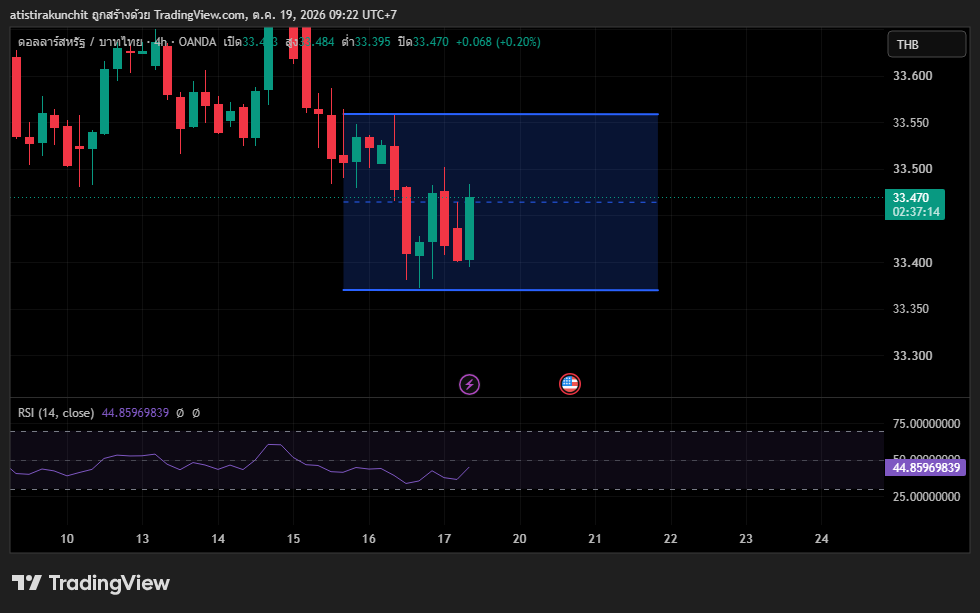Select date 21 on the time axis
The image size is (980, 613).
click(x=595, y=539)
